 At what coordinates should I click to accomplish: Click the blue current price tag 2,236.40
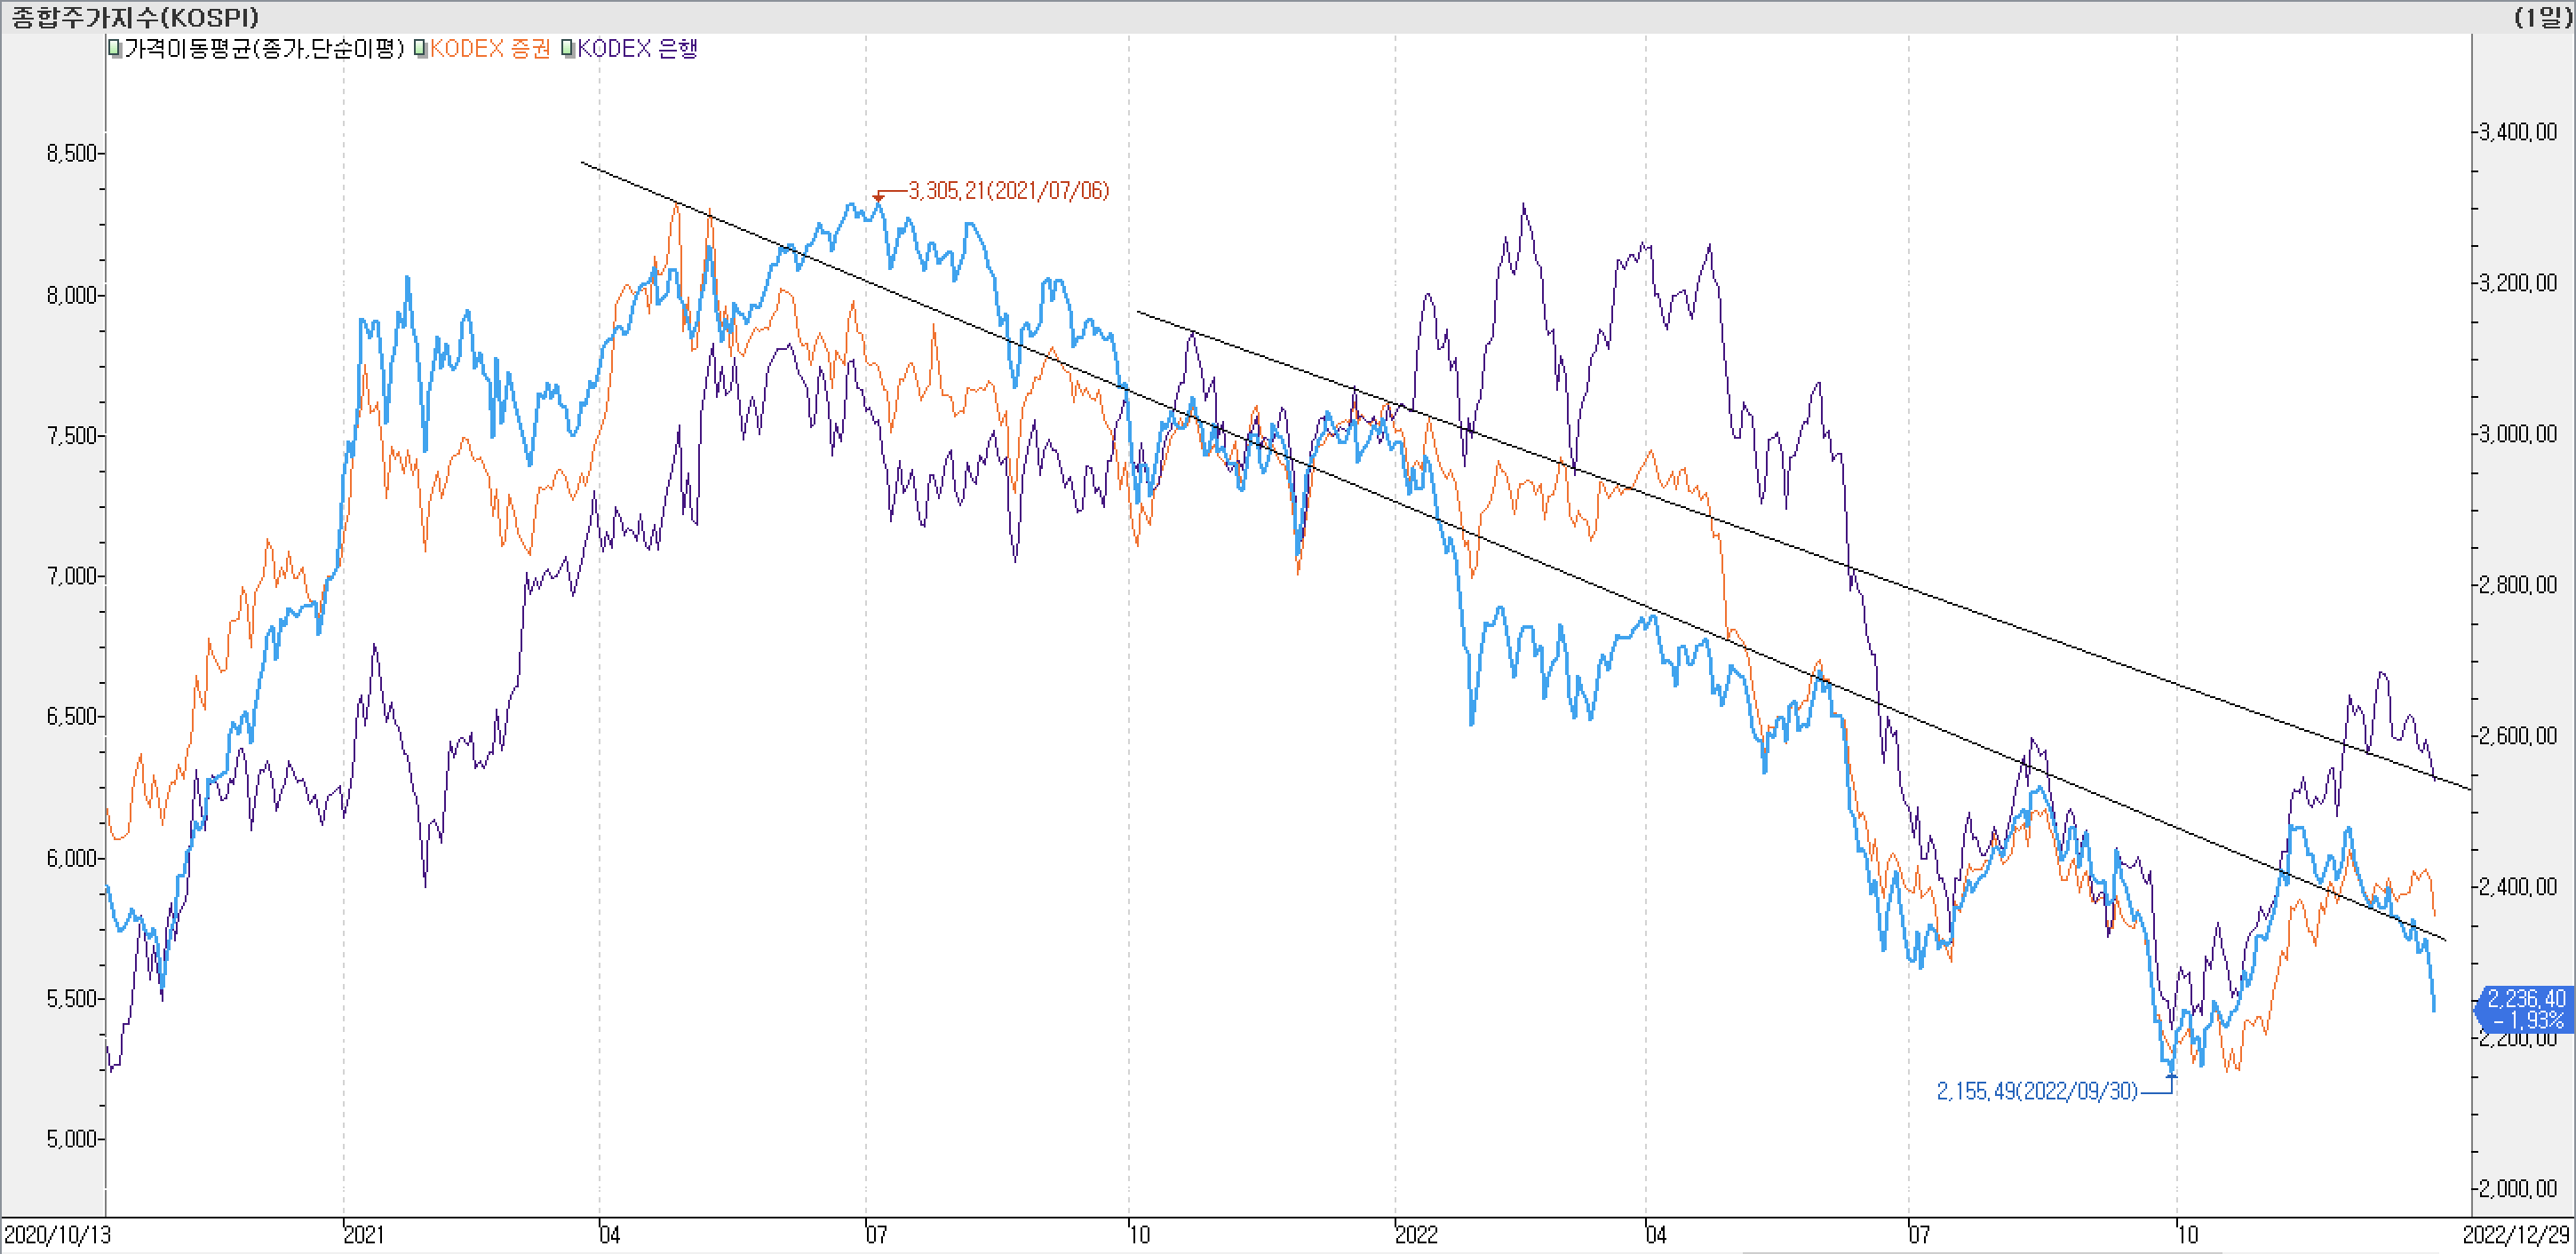2525,1008
